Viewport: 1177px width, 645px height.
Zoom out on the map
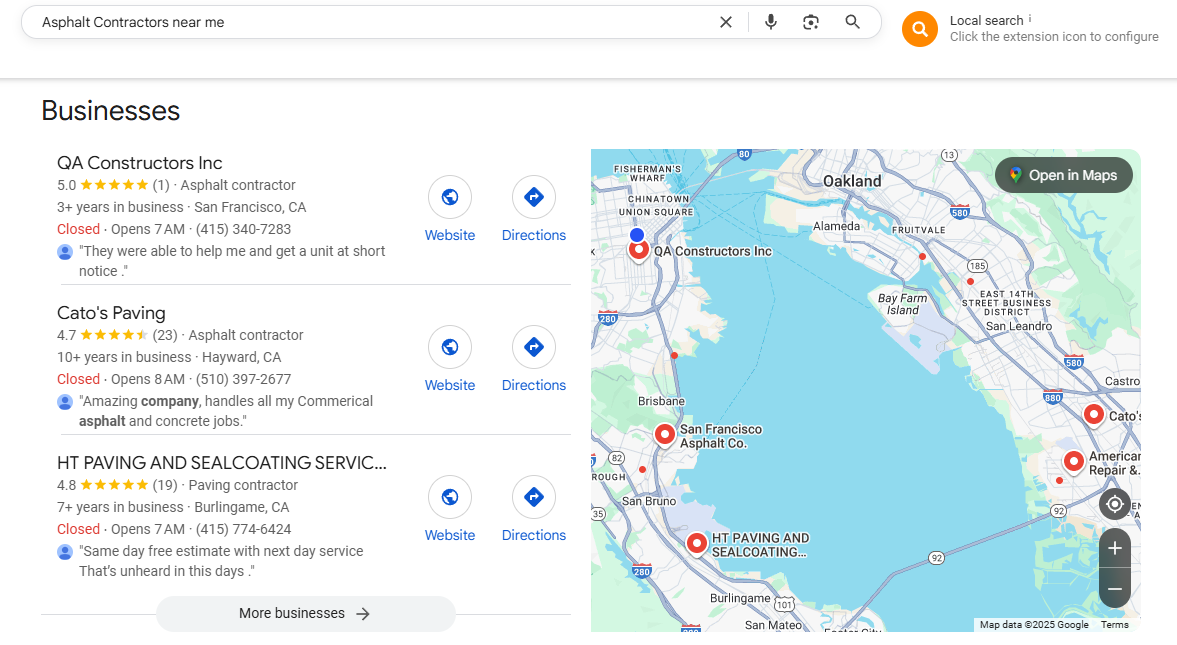click(x=1114, y=589)
